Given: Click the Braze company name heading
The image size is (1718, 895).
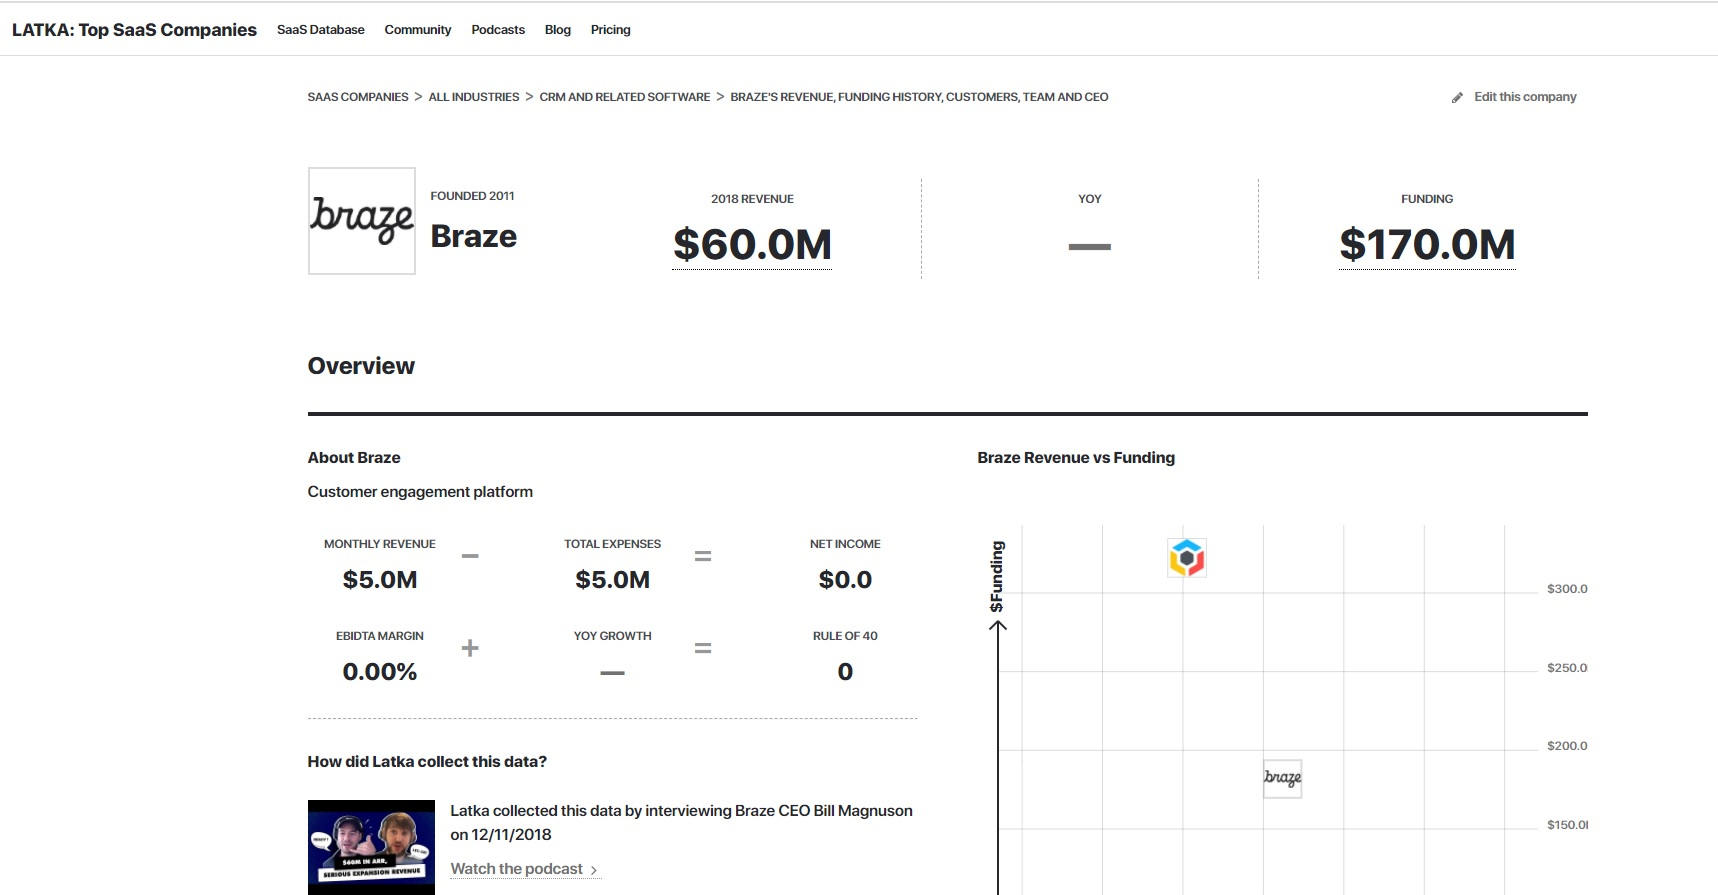Looking at the screenshot, I should 474,237.
